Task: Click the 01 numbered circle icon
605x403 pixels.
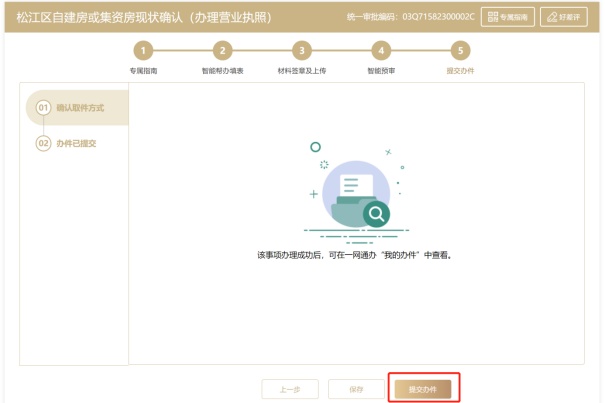Action: point(43,108)
